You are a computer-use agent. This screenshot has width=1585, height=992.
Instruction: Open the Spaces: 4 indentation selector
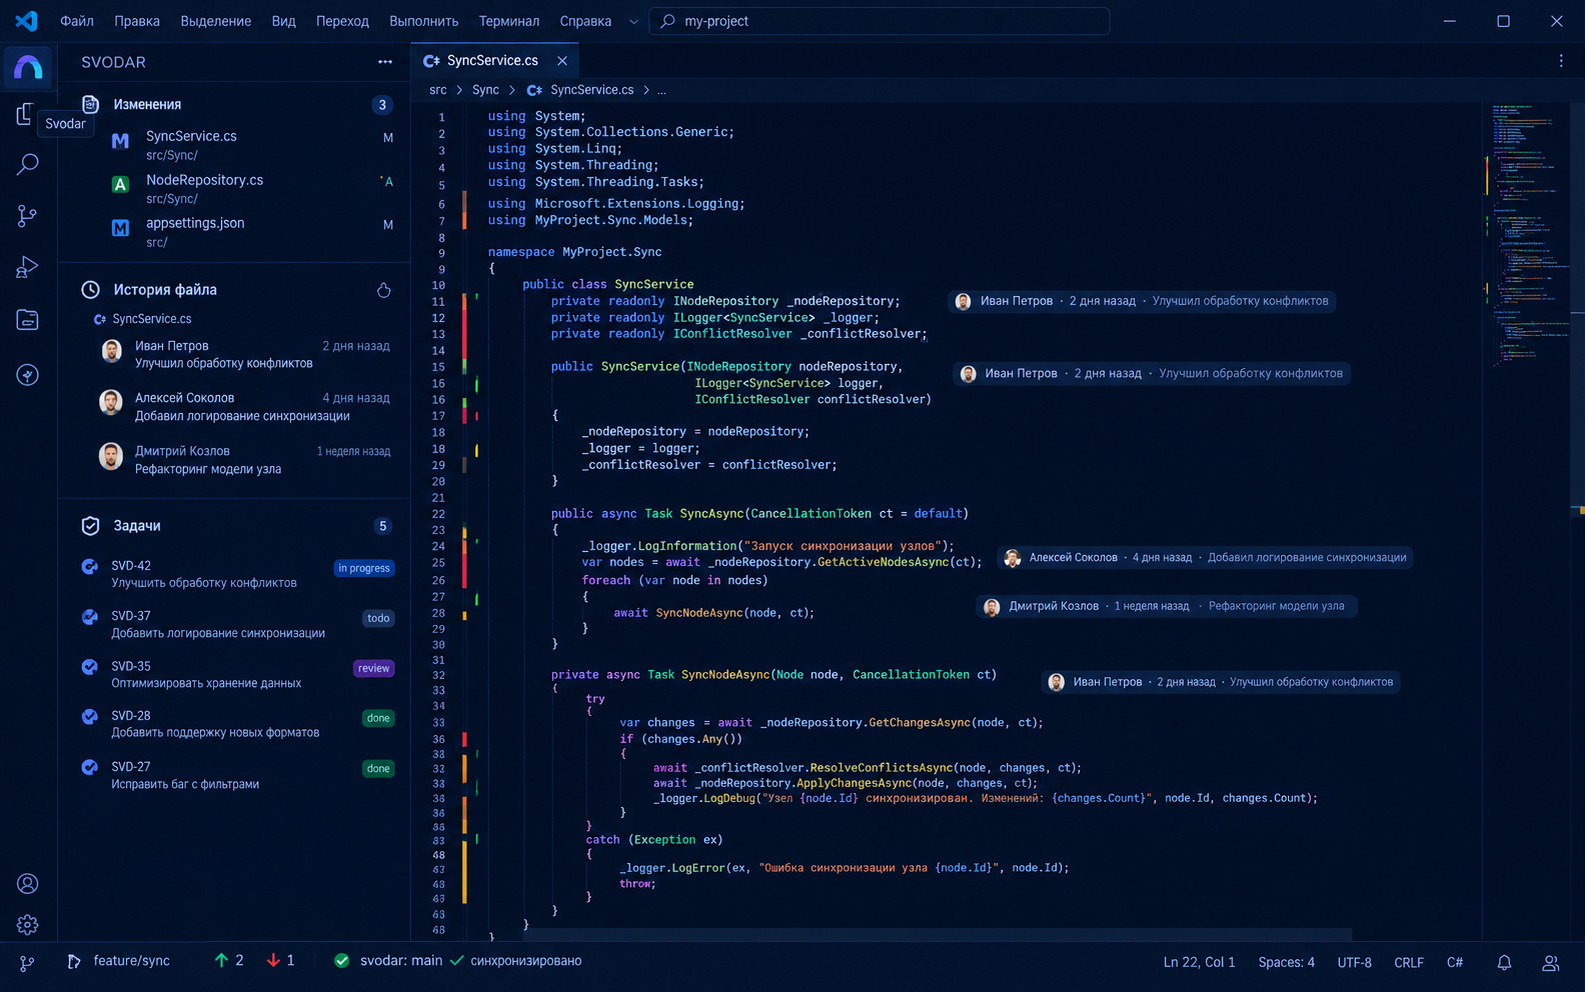click(x=1286, y=962)
